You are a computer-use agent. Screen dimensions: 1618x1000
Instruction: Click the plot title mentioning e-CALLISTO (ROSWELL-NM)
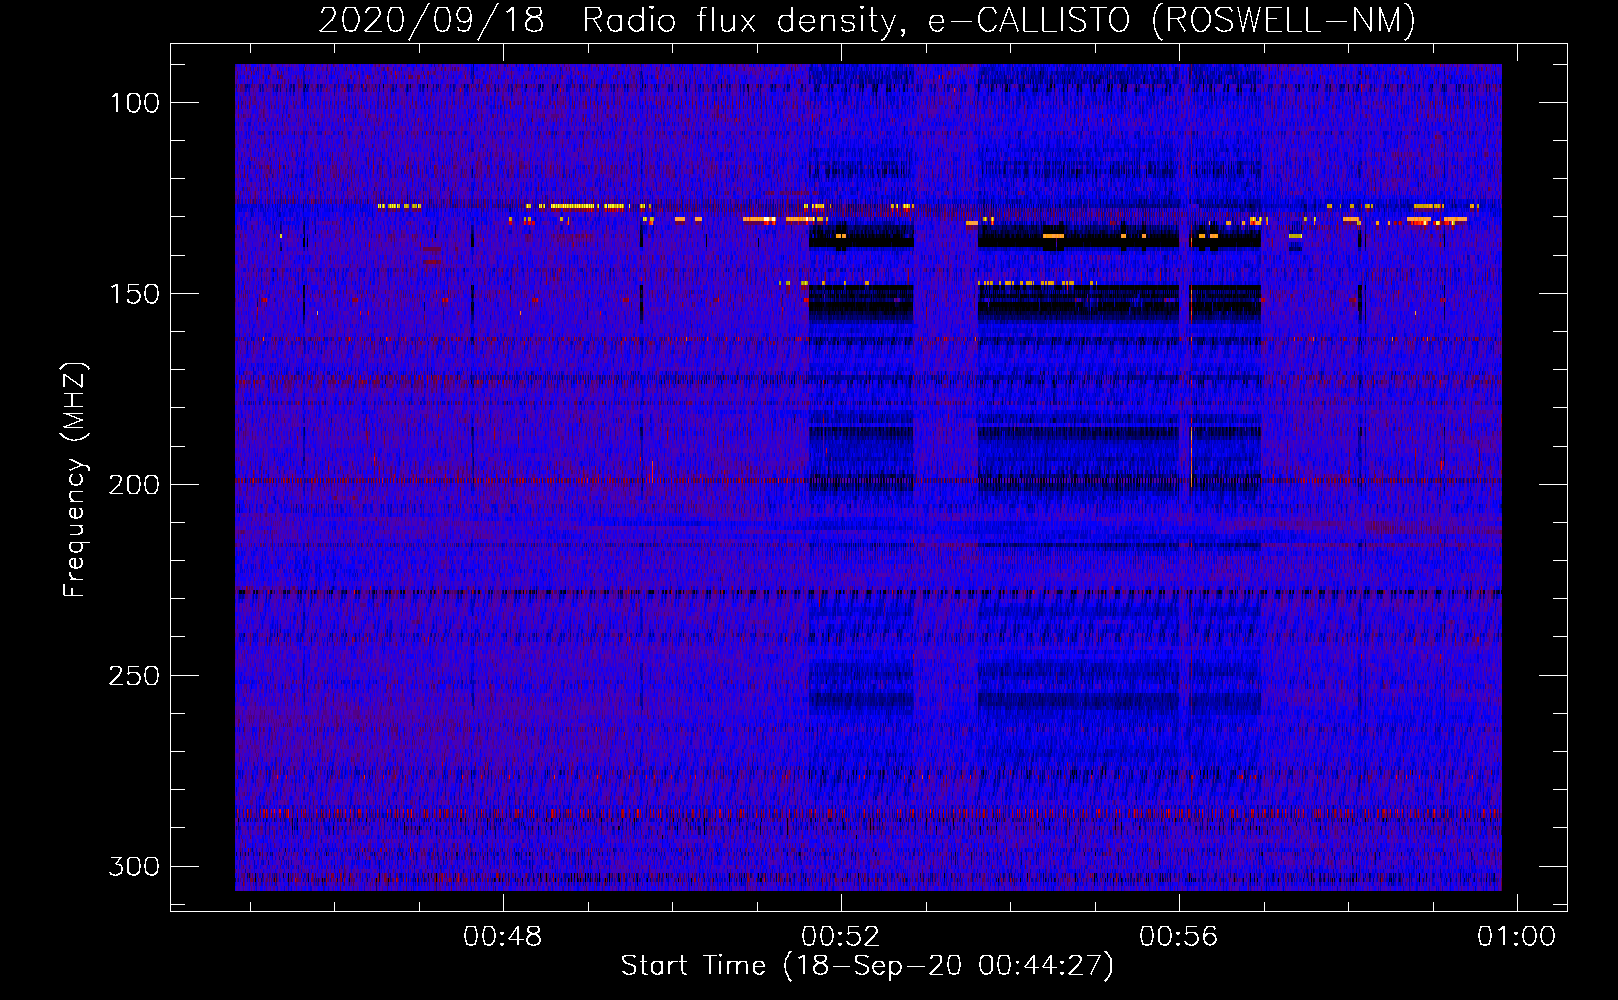click(867, 20)
